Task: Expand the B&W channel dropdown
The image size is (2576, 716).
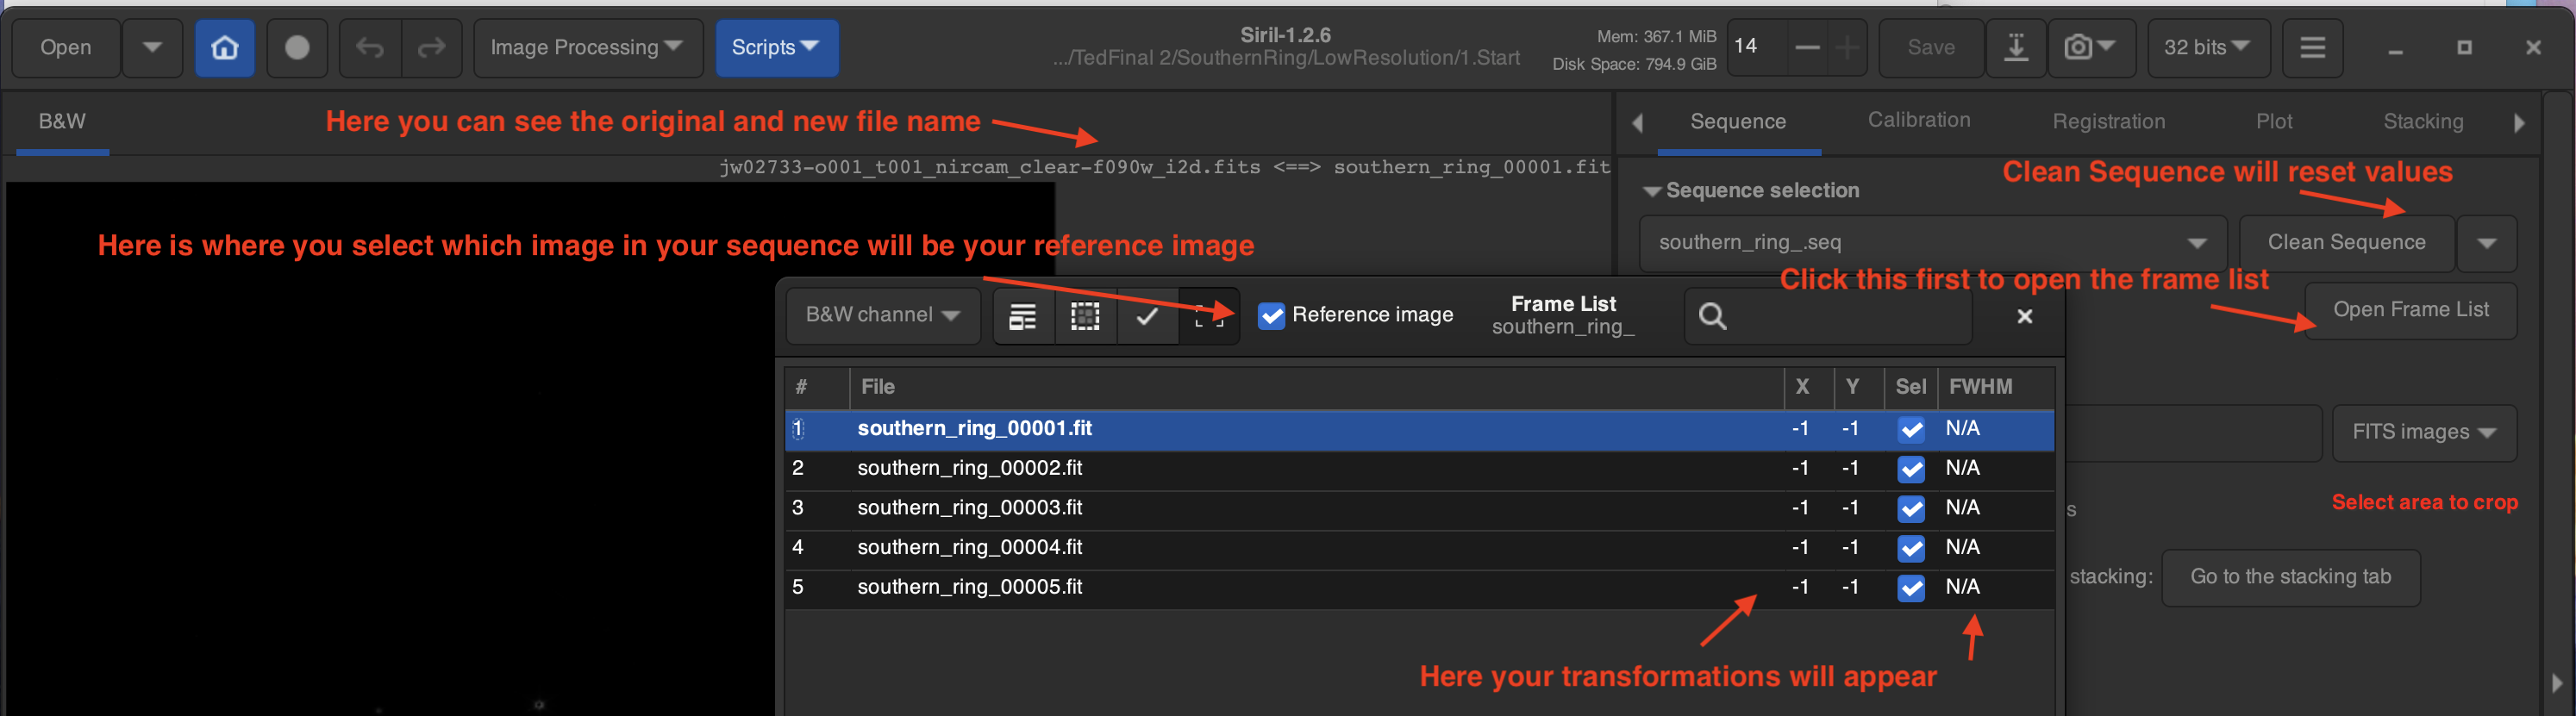Action: (882, 315)
